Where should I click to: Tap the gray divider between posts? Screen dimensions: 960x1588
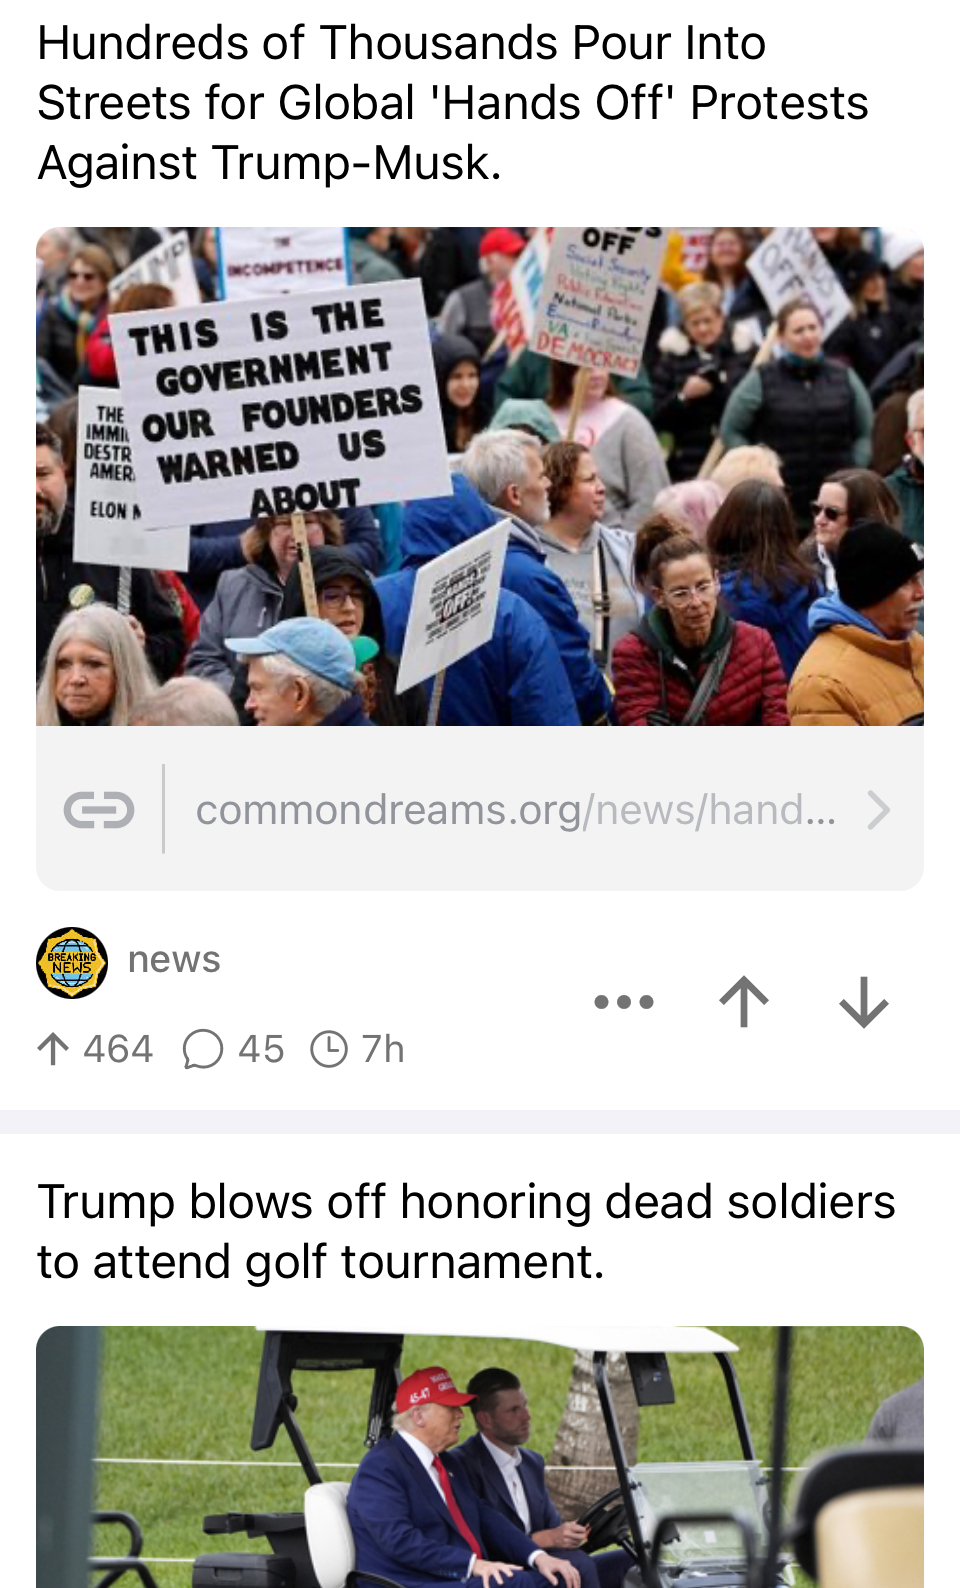[480, 1121]
